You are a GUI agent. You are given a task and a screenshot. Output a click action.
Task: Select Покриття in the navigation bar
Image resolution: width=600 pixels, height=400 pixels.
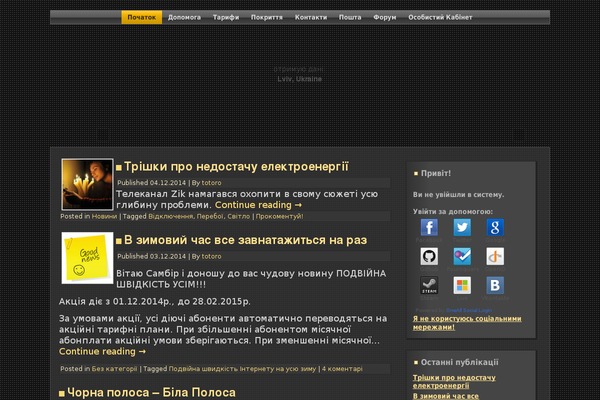click(x=267, y=17)
